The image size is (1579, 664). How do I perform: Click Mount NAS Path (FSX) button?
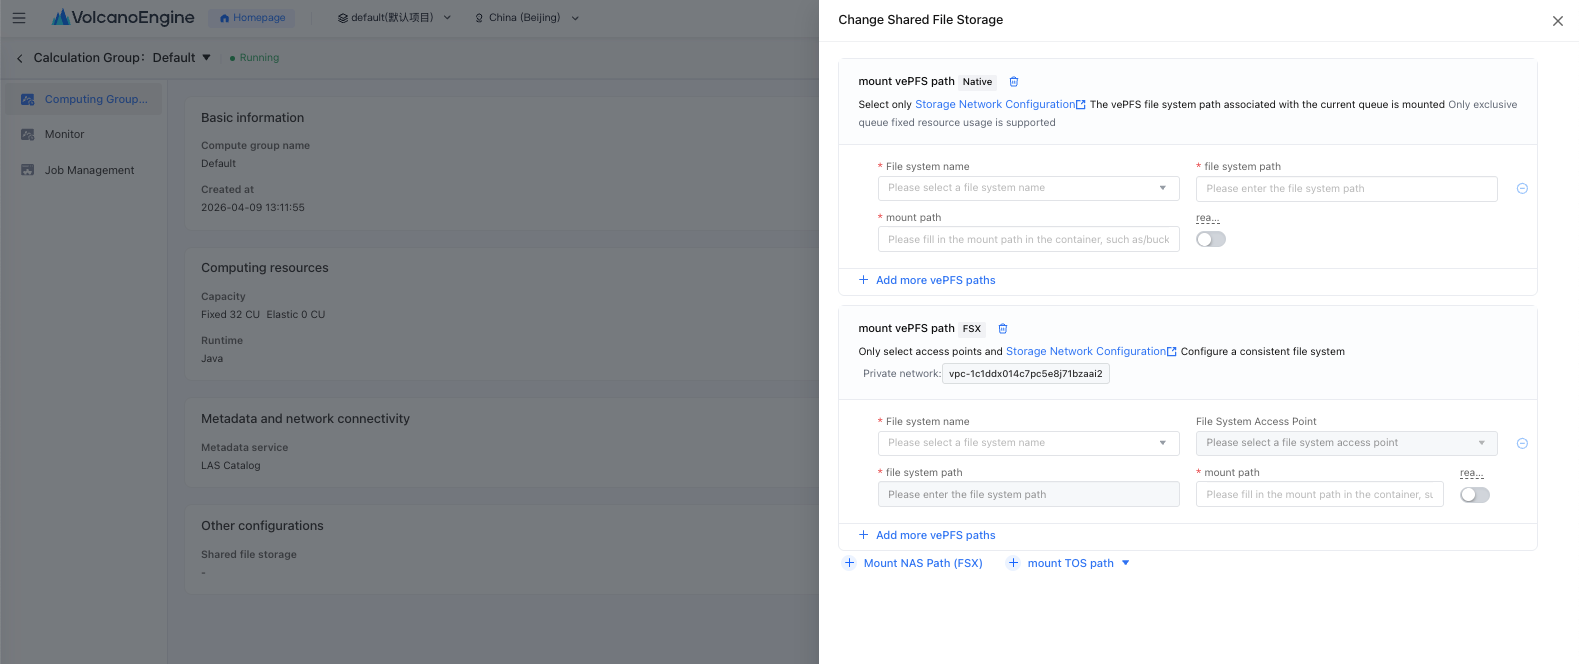[913, 563]
